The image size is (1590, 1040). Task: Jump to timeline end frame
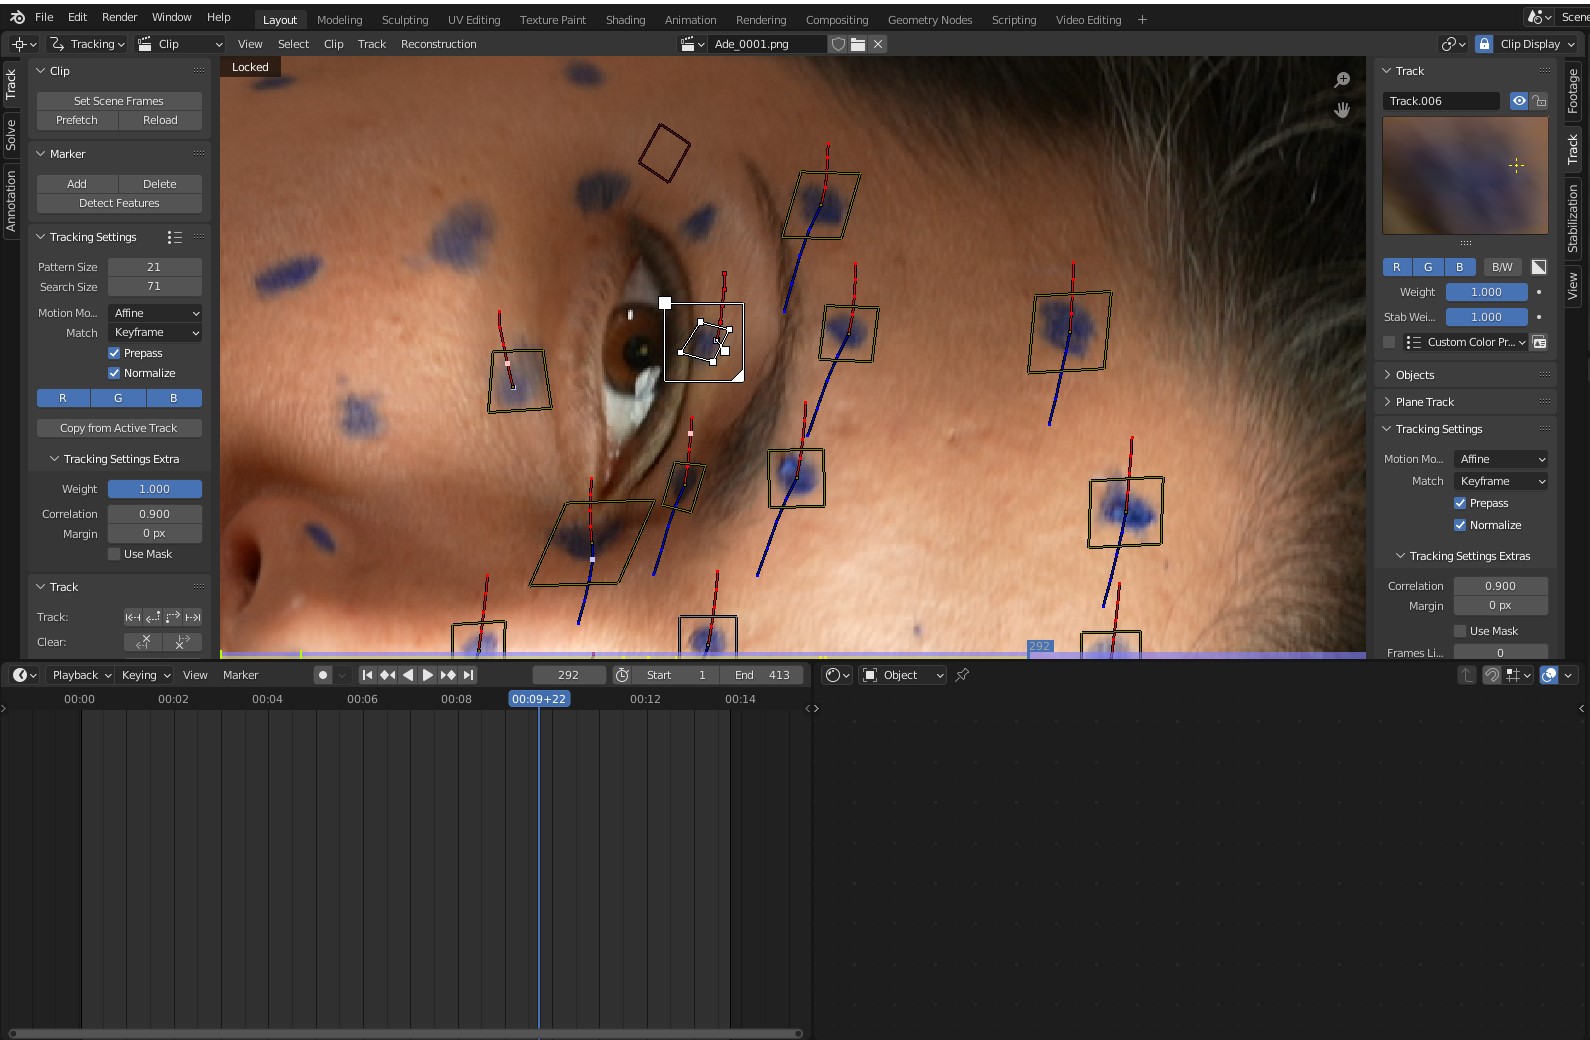[468, 675]
